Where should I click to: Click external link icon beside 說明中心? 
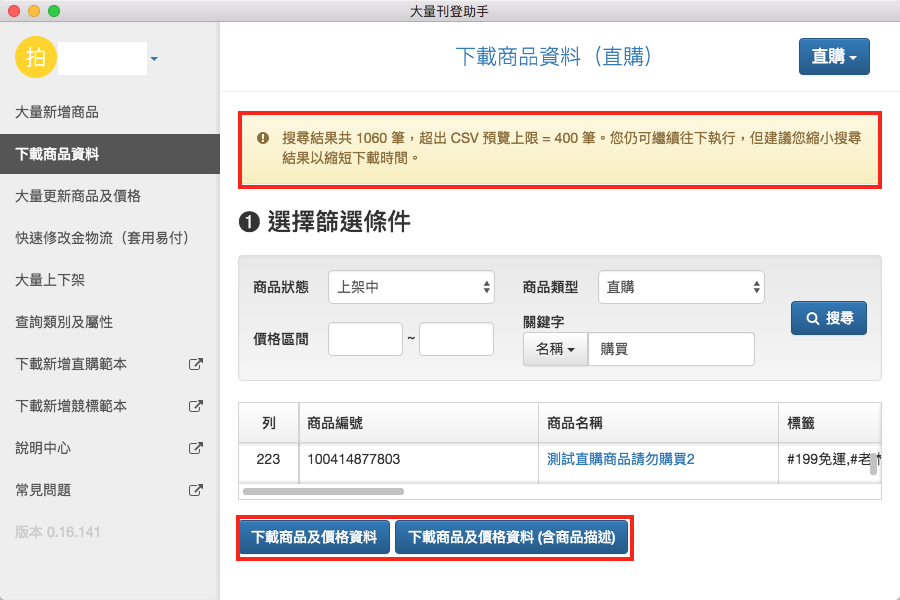point(196,449)
